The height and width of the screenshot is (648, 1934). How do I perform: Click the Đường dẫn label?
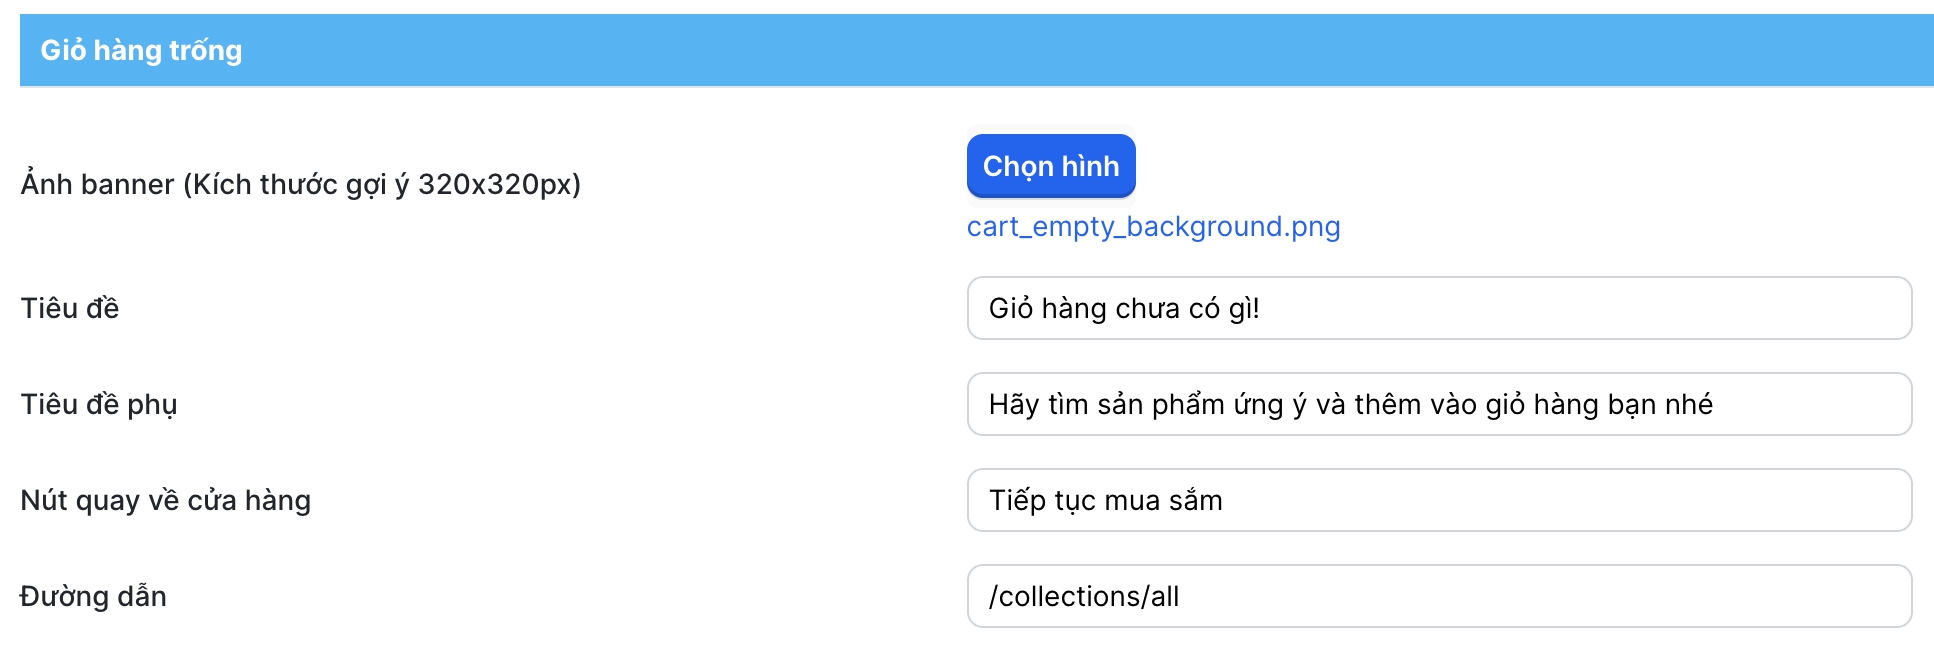94,596
